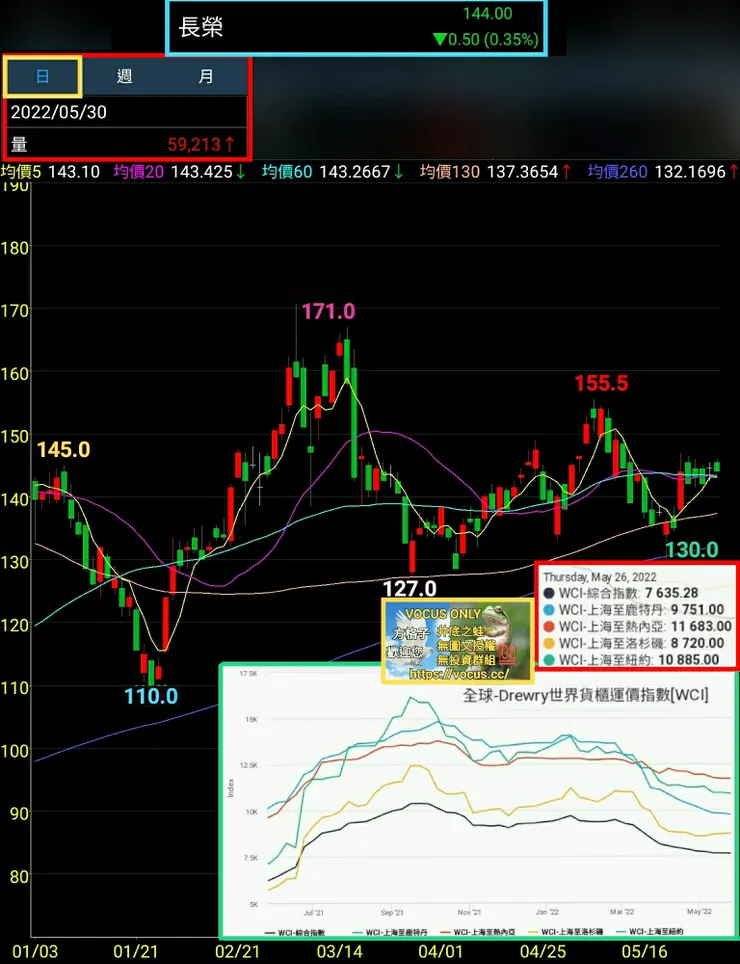Viewport: 740px width, 964px height.
Task: Toggle WCI-上海至鹿特丹 legend series
Action: coord(390,932)
